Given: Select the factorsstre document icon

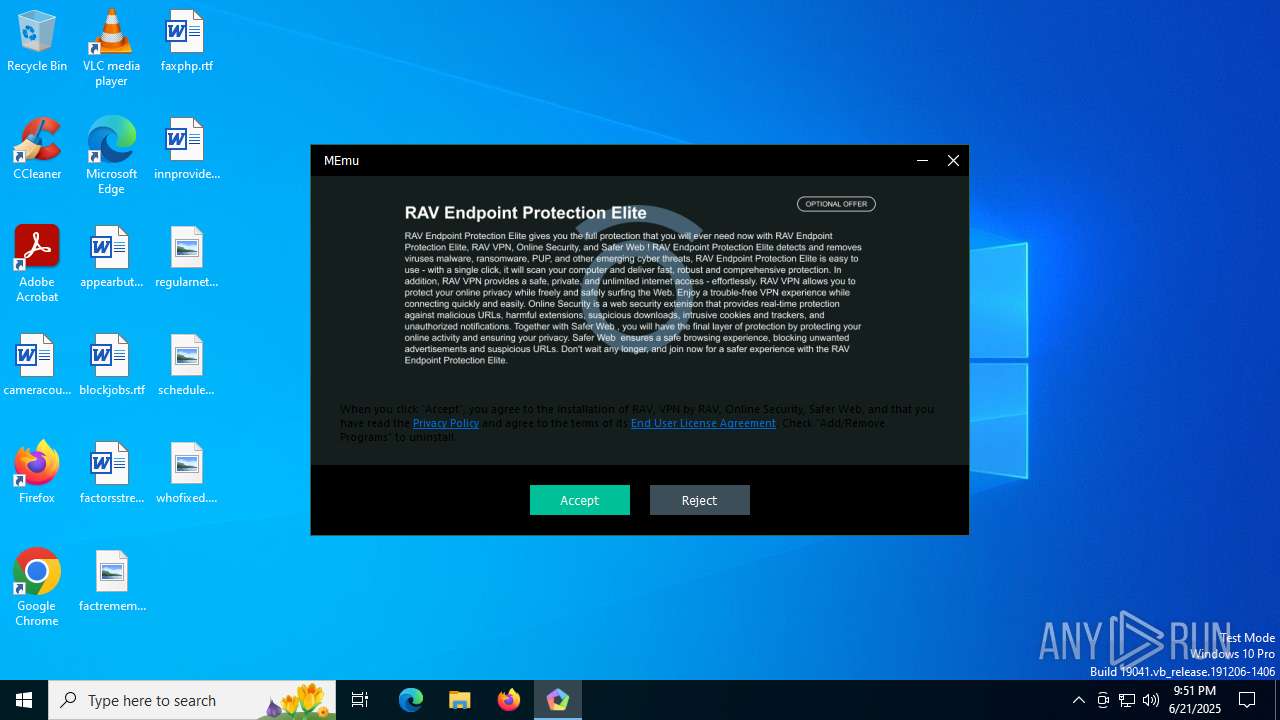Looking at the screenshot, I should point(111,473).
